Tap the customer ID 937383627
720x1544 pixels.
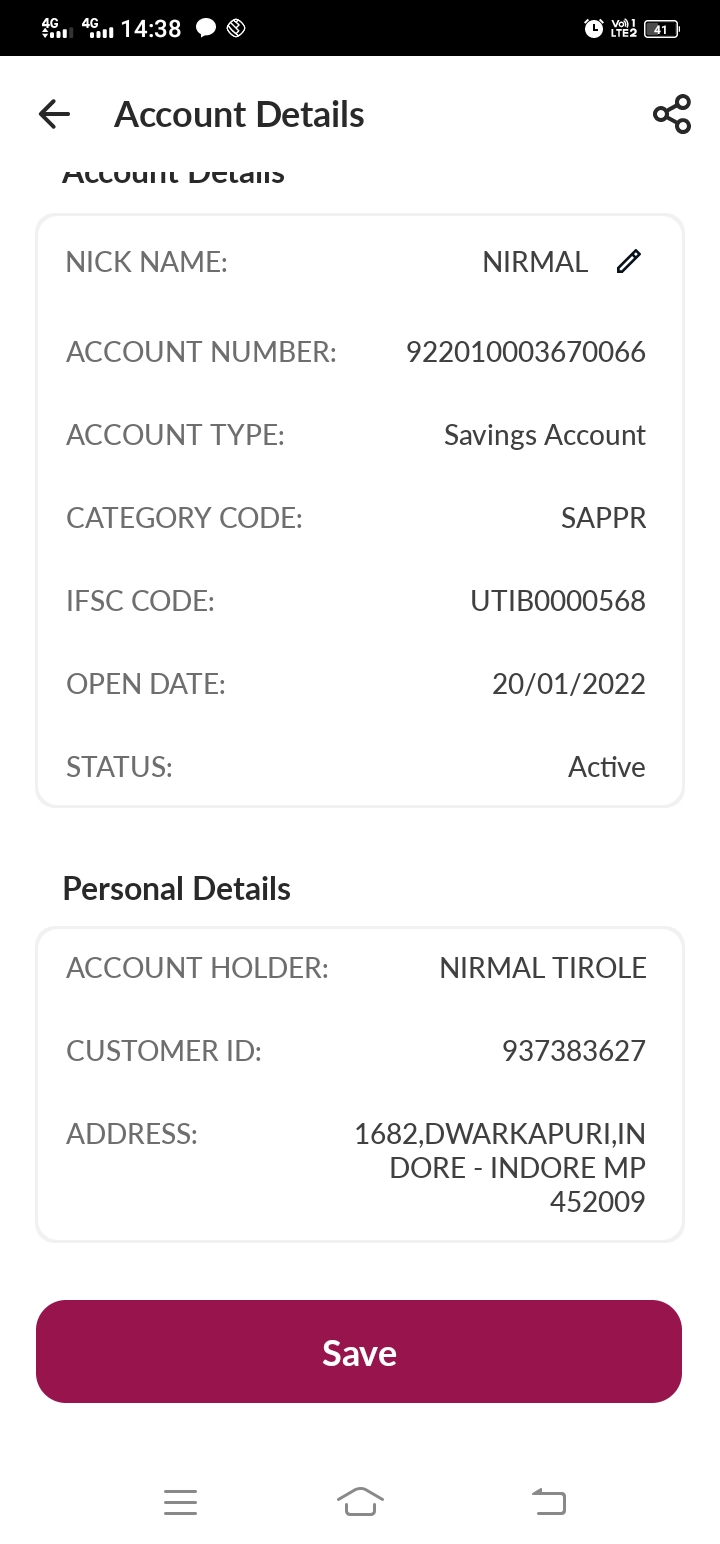(x=574, y=1051)
